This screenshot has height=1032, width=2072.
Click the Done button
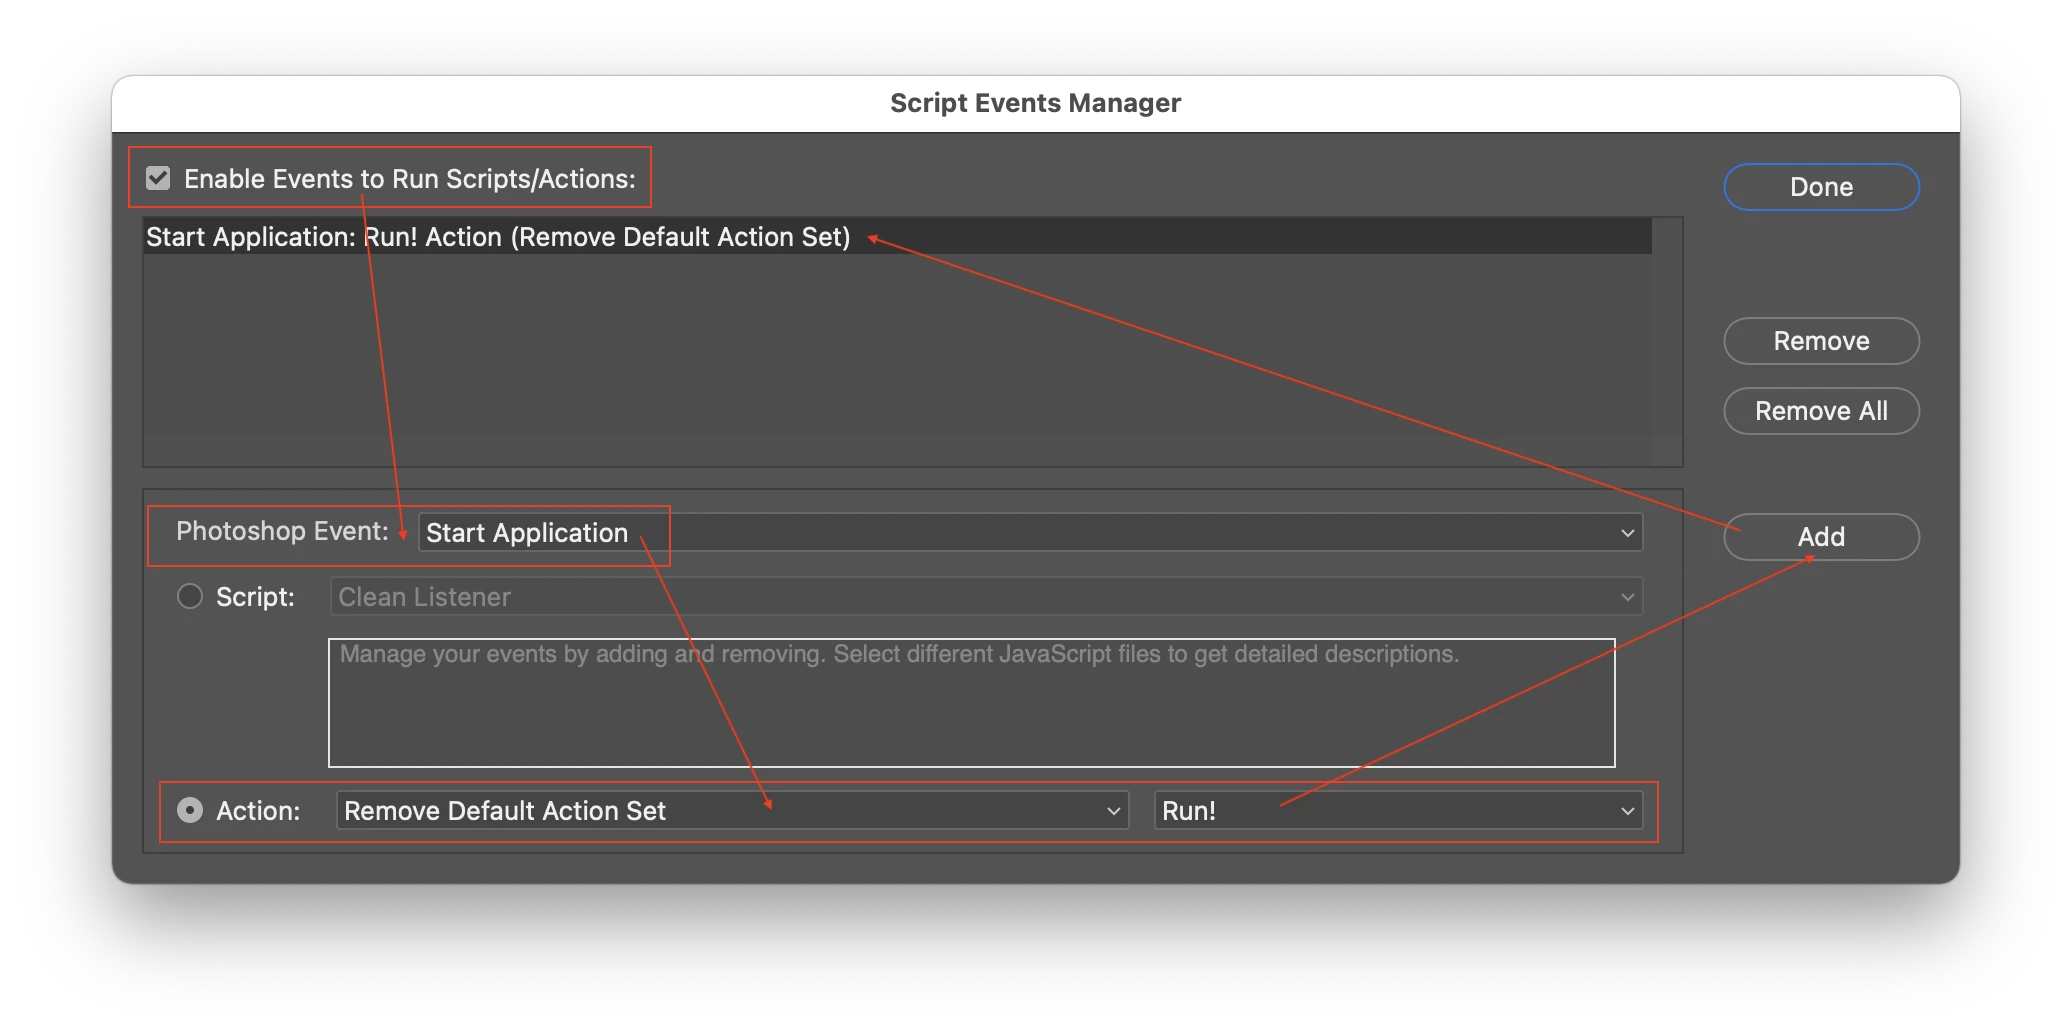[x=1821, y=187]
